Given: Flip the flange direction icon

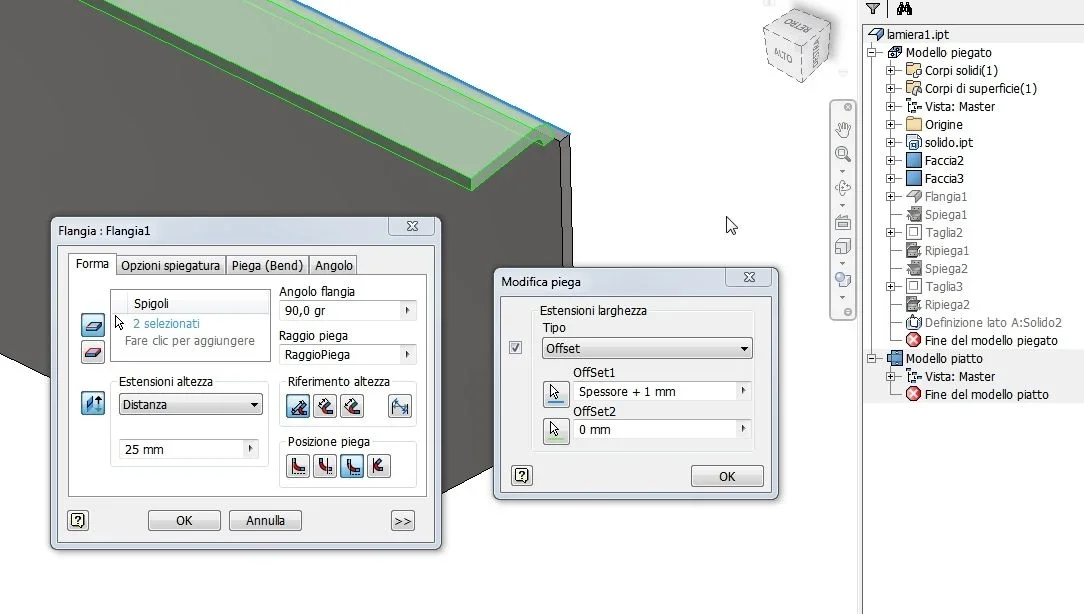Looking at the screenshot, I should (x=93, y=403).
